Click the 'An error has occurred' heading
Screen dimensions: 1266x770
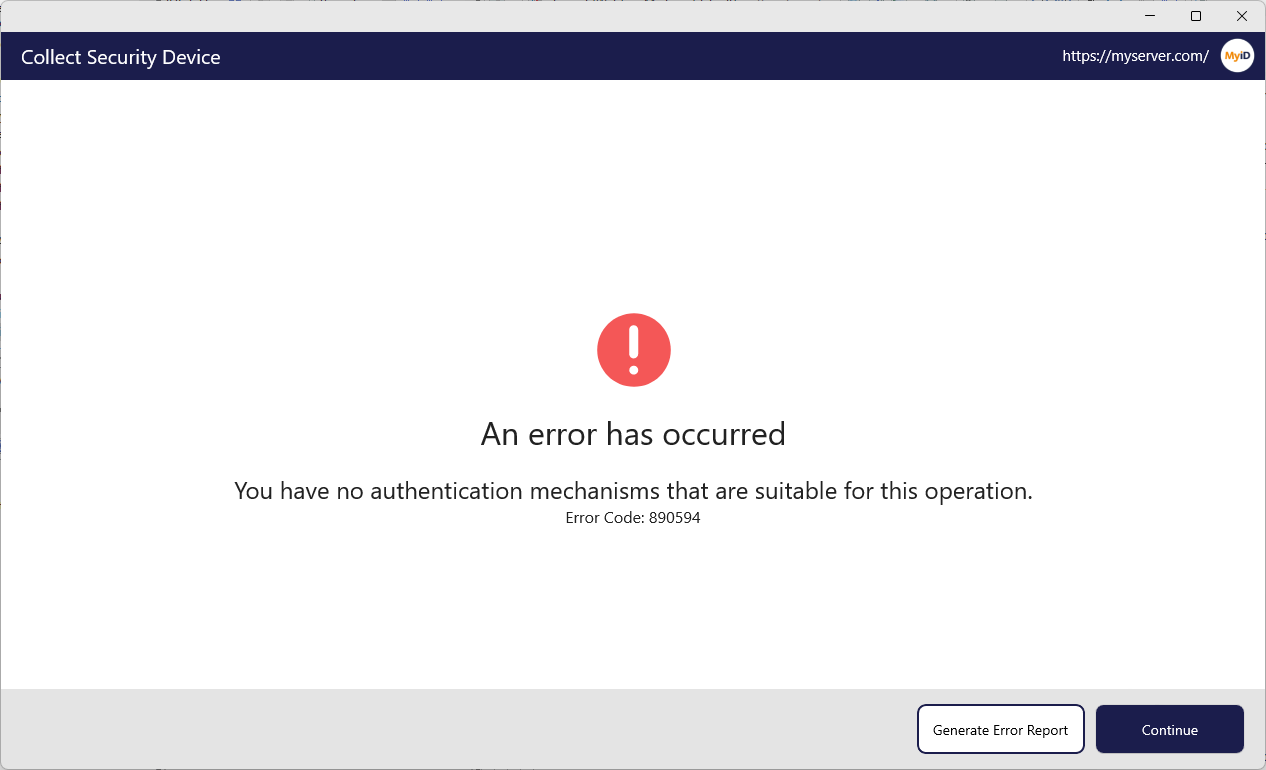click(633, 434)
